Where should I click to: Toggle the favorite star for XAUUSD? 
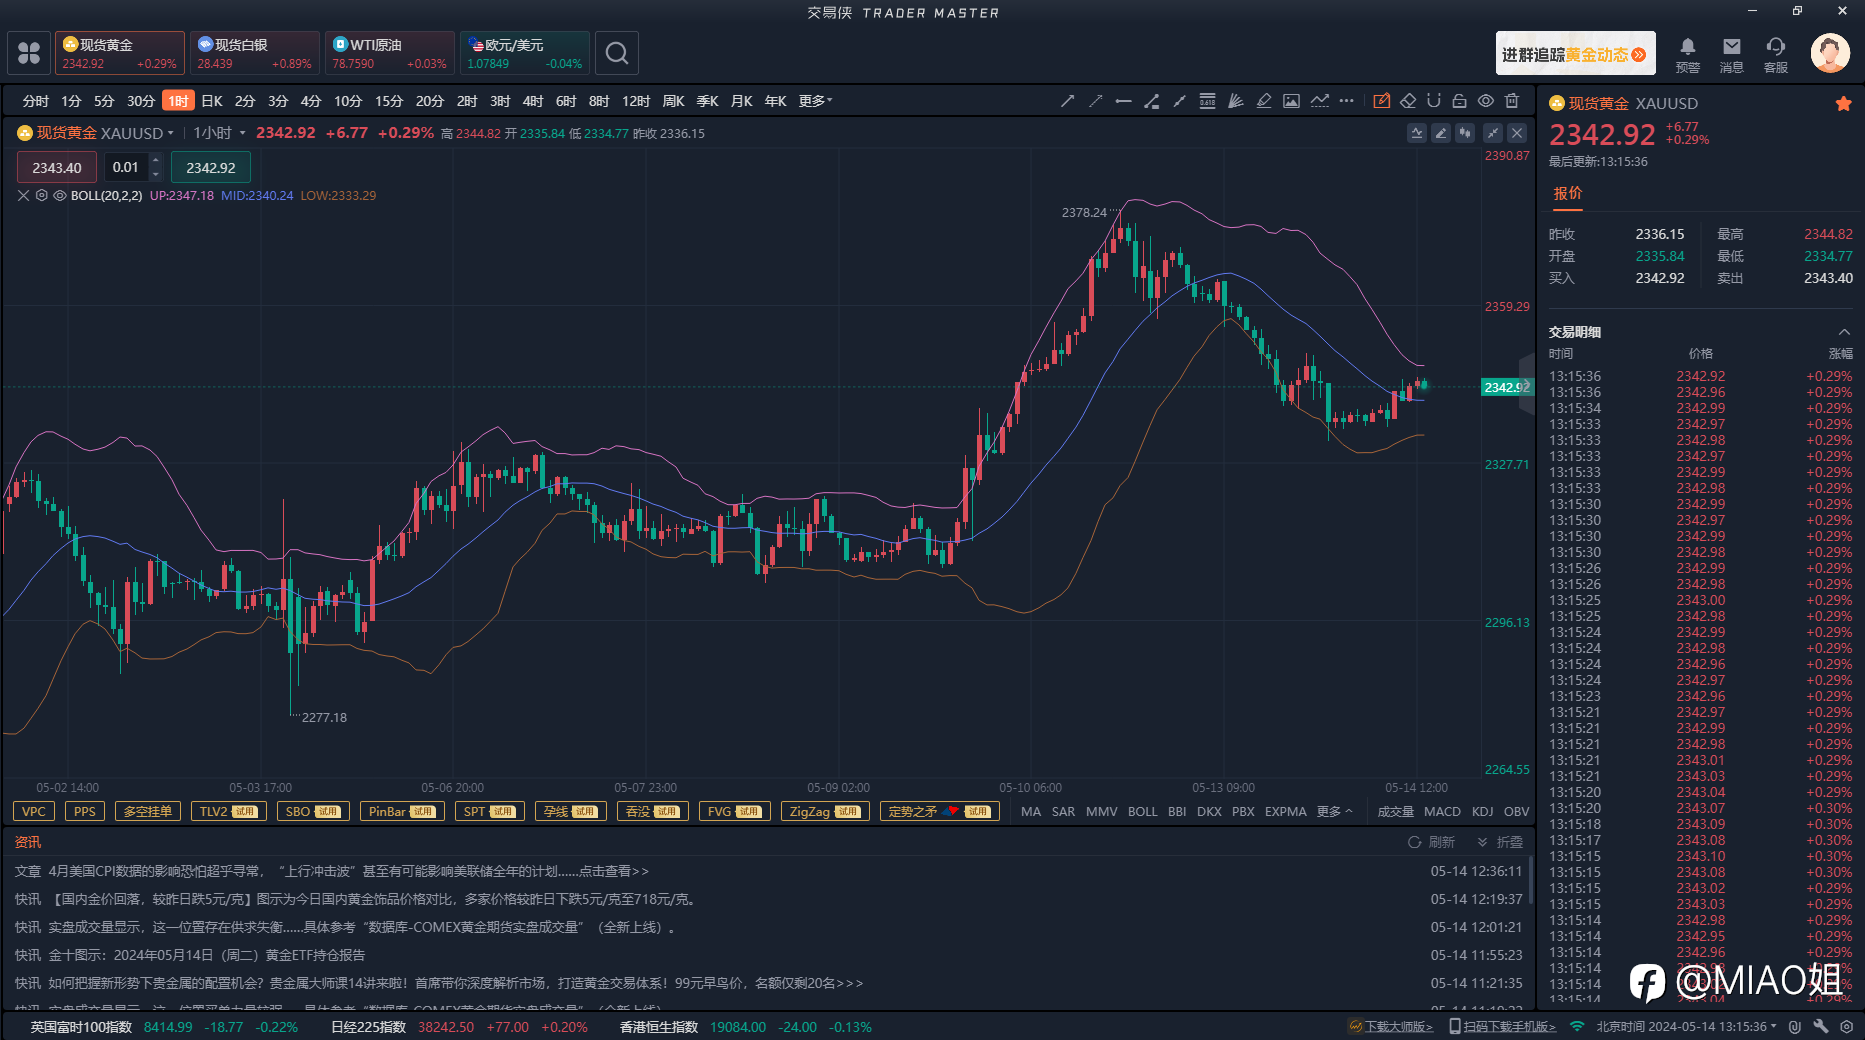coord(1843,104)
